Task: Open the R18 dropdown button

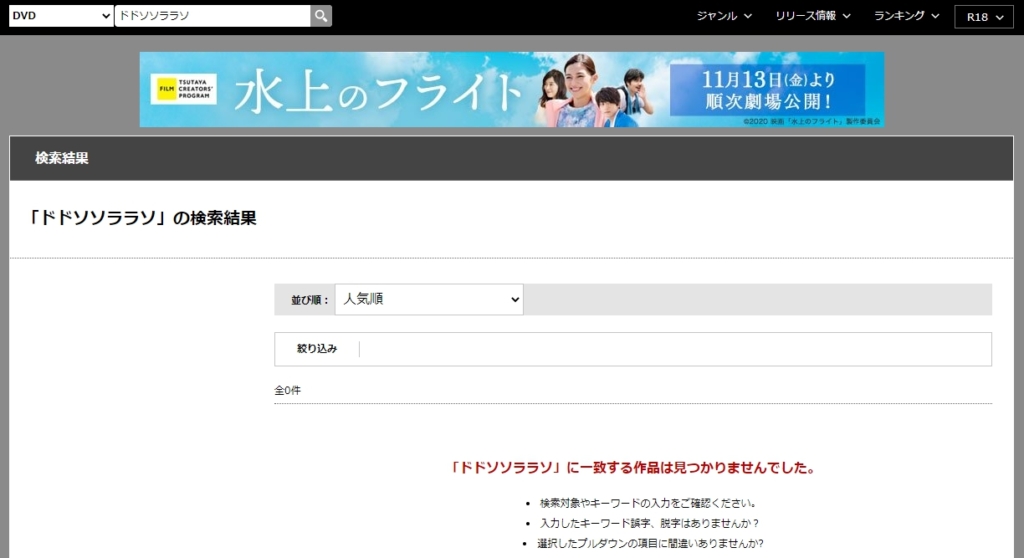Action: (984, 17)
